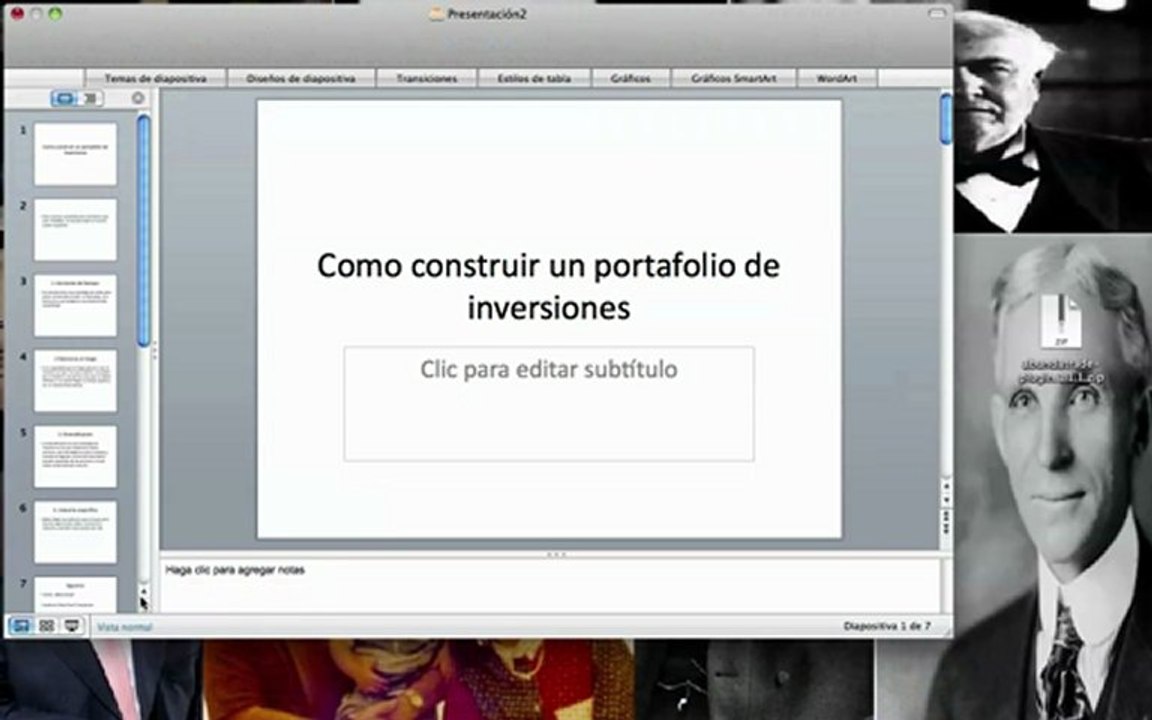Select slide 7 thumbnail
The image size is (1152, 720).
coord(75,594)
